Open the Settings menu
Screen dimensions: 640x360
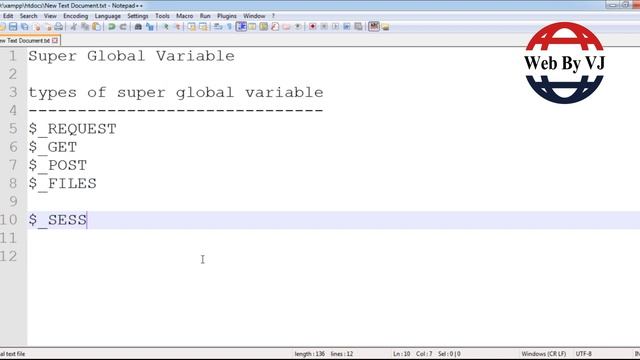138,16
